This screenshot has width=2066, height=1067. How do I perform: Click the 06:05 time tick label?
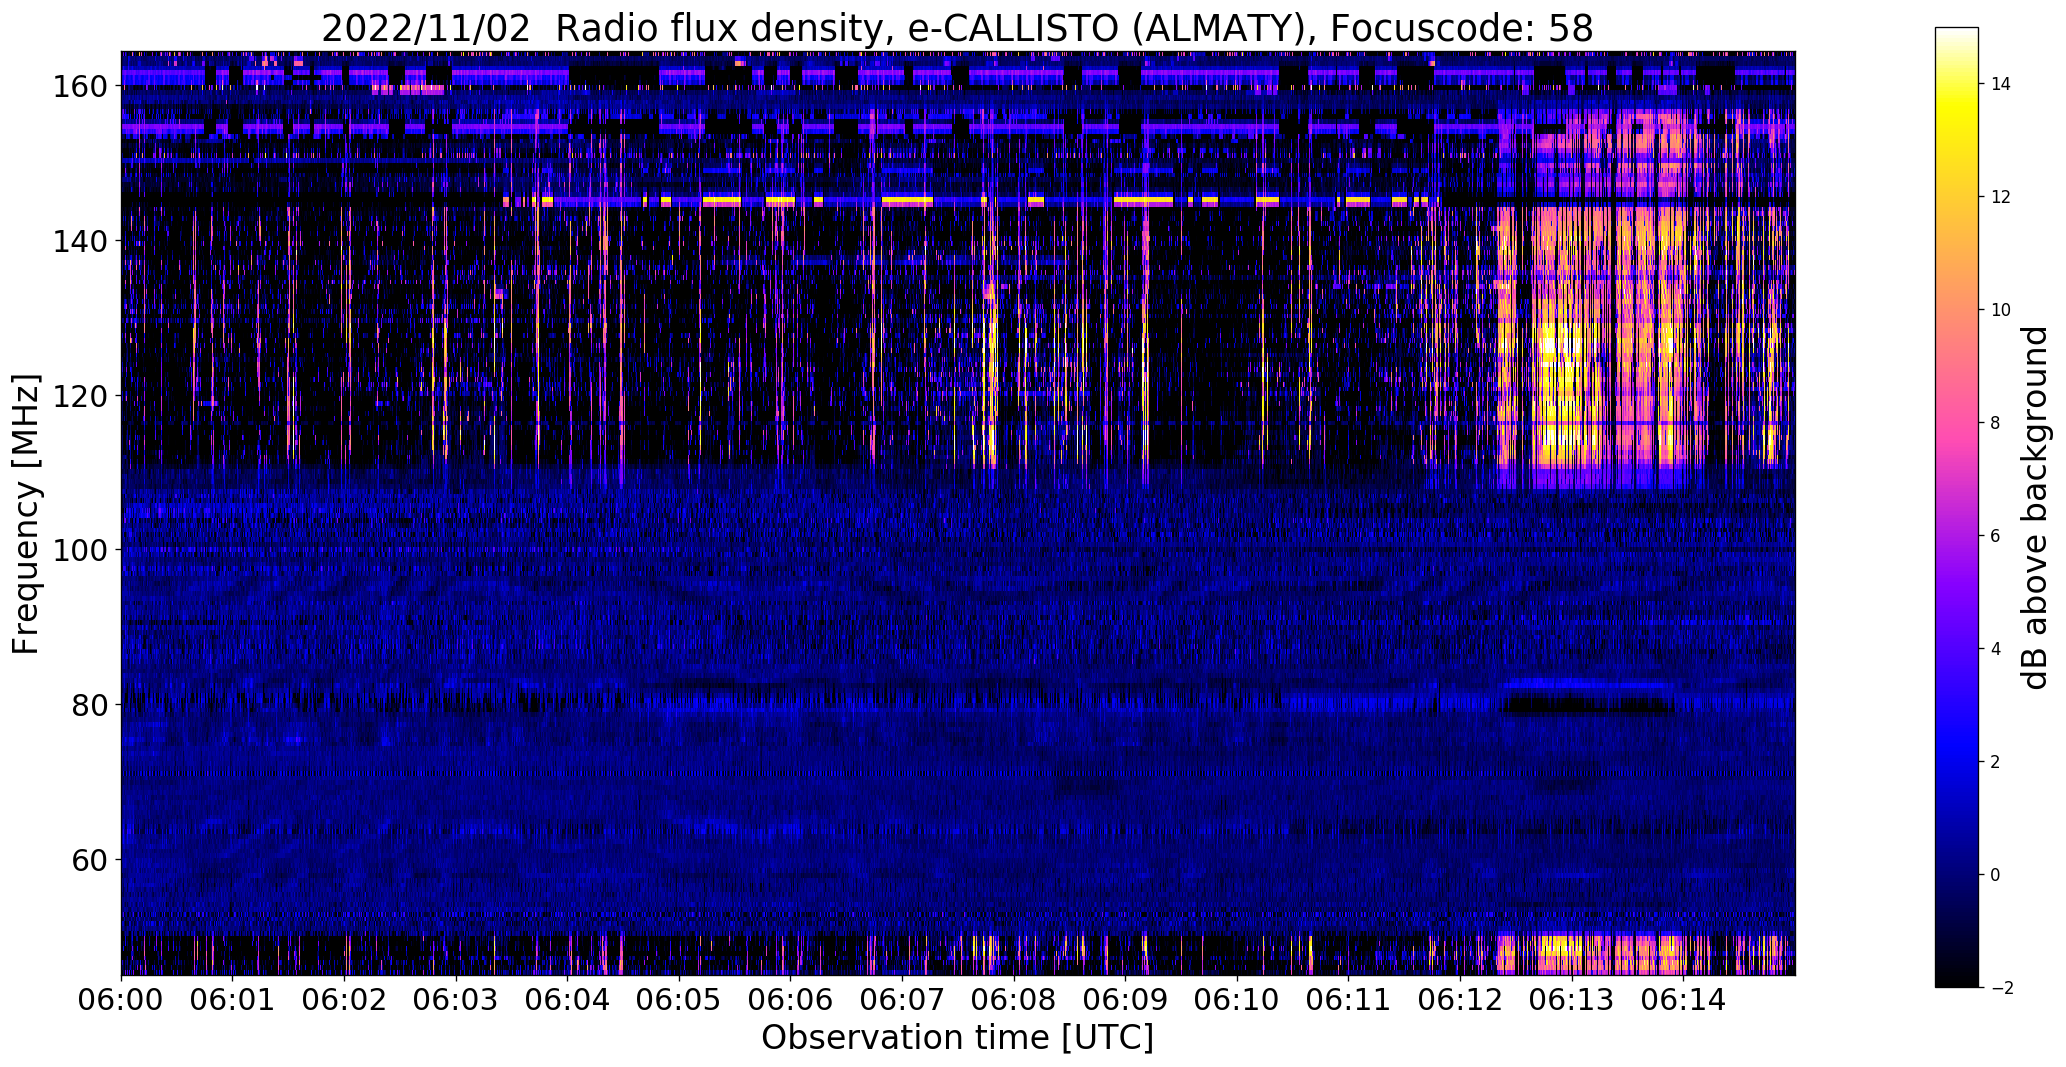tap(679, 1000)
